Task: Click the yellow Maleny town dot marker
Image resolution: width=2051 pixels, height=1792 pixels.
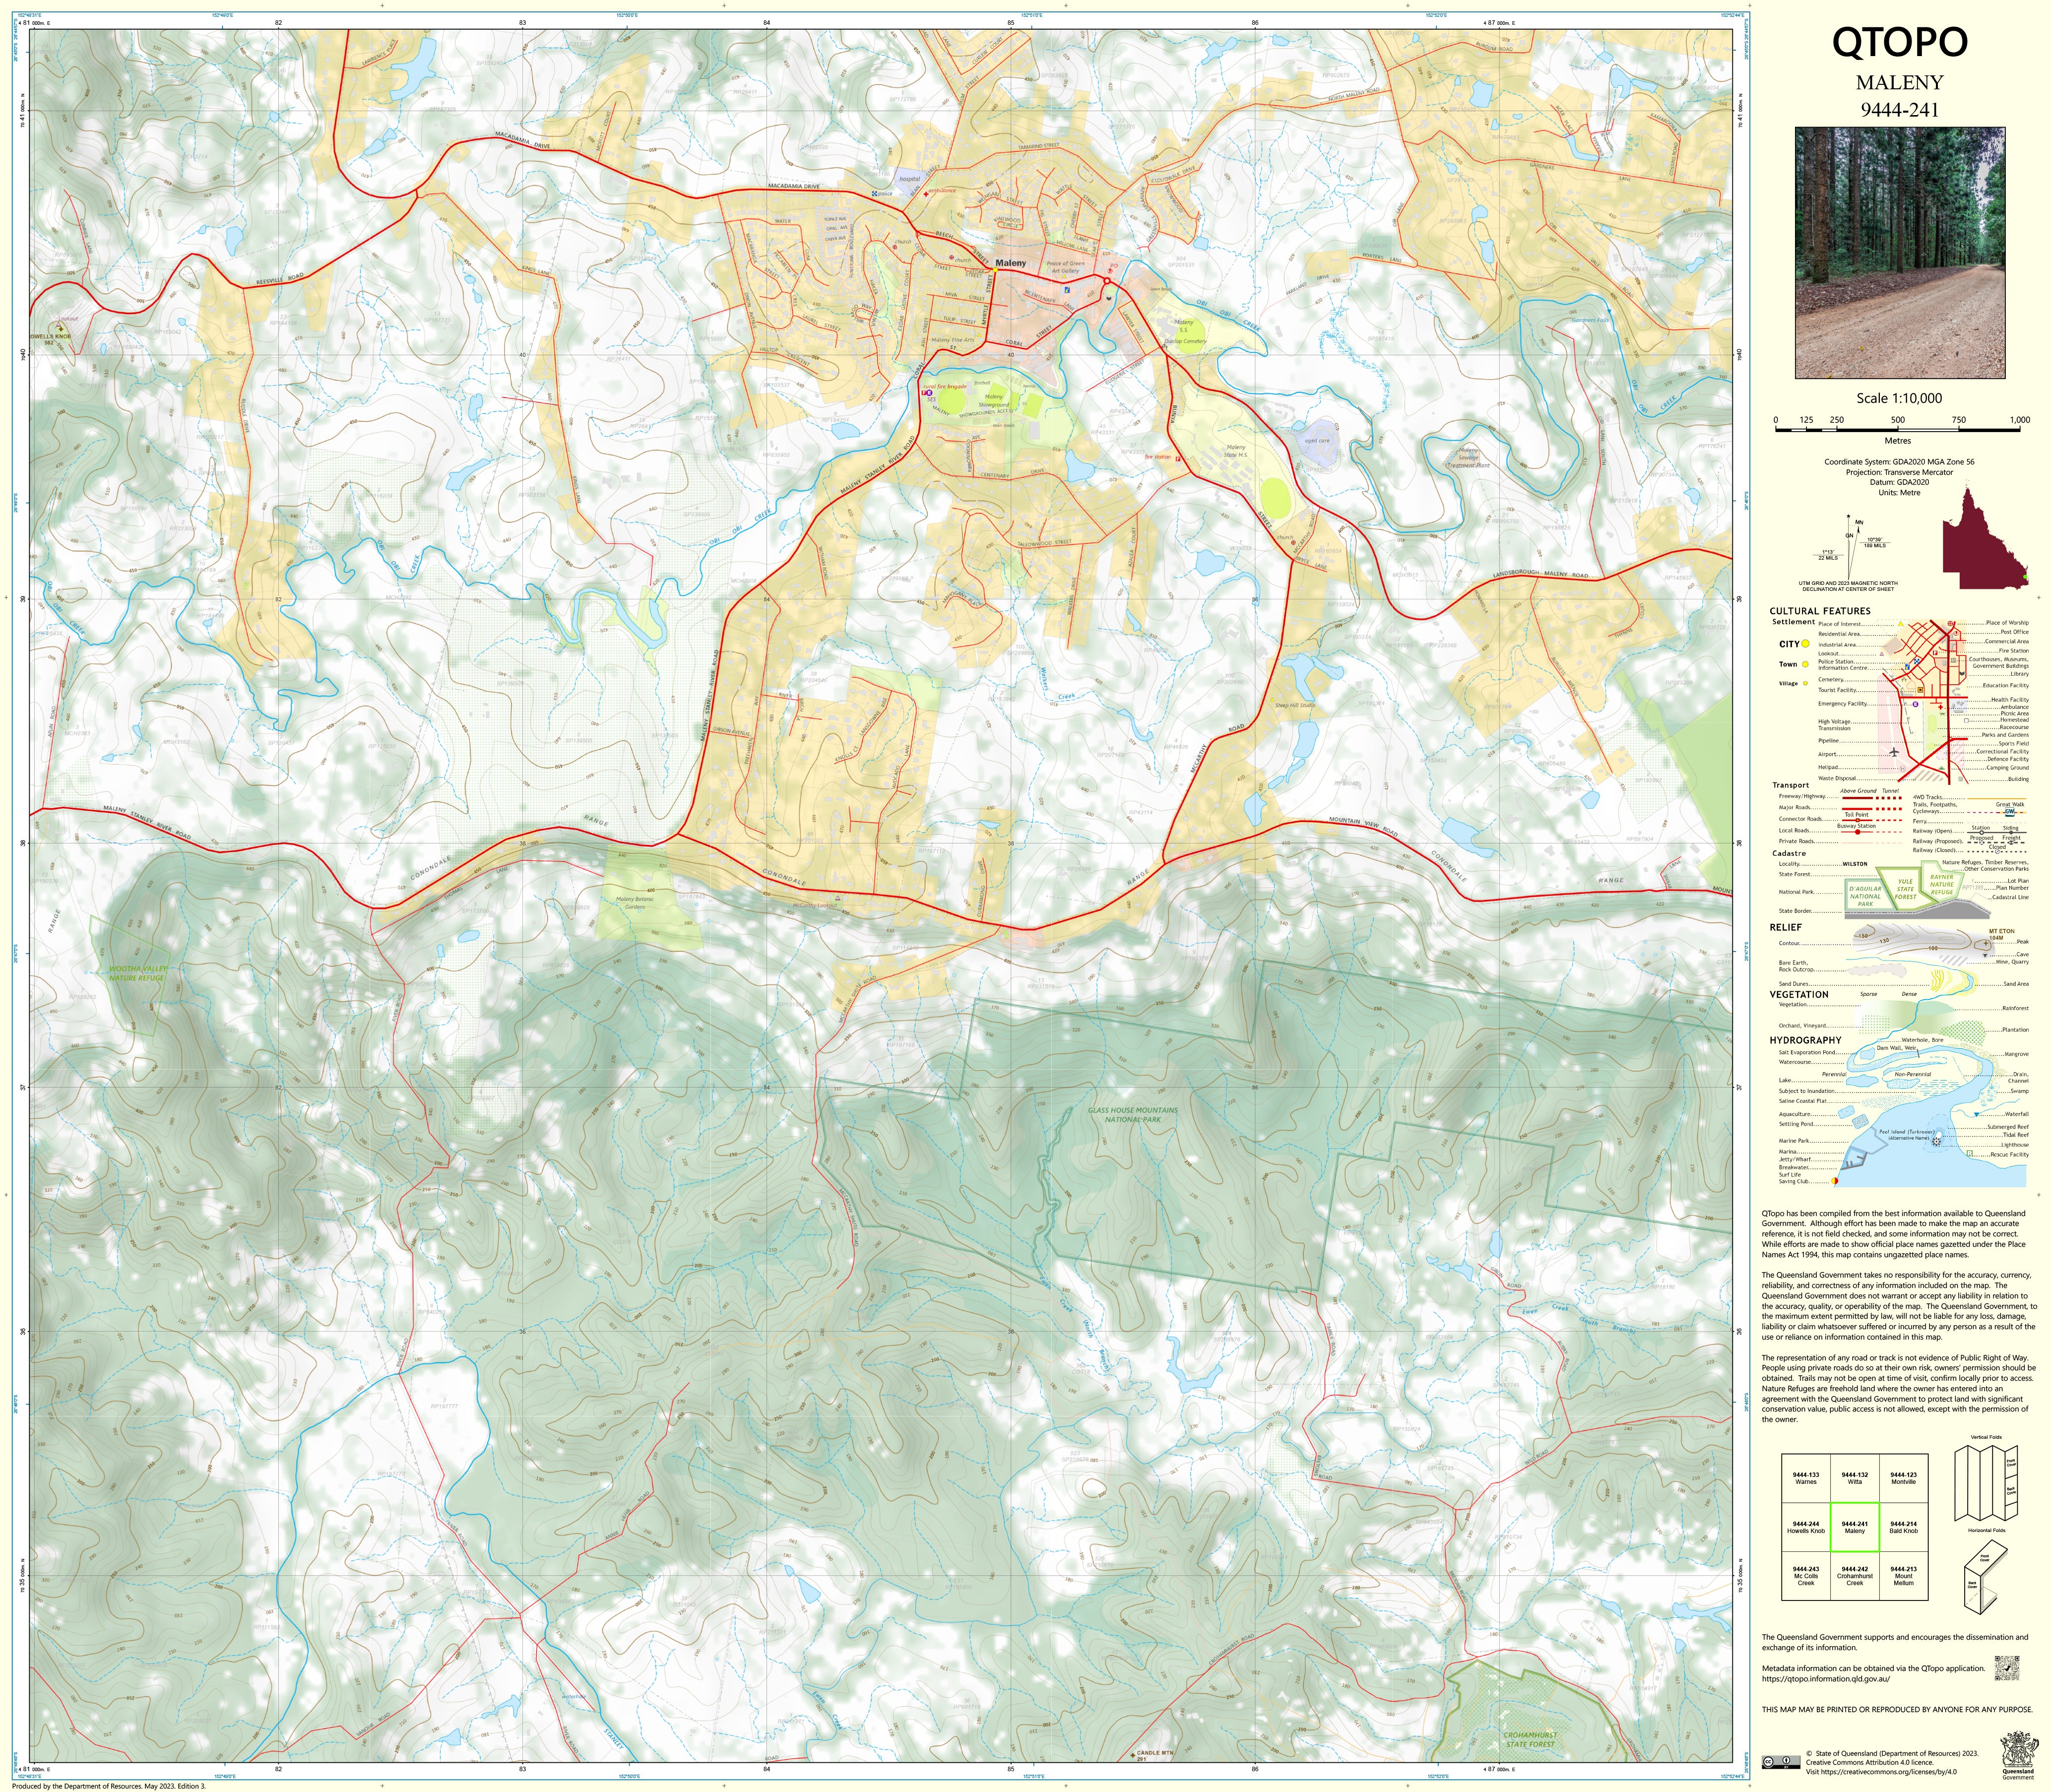Action: (x=995, y=270)
